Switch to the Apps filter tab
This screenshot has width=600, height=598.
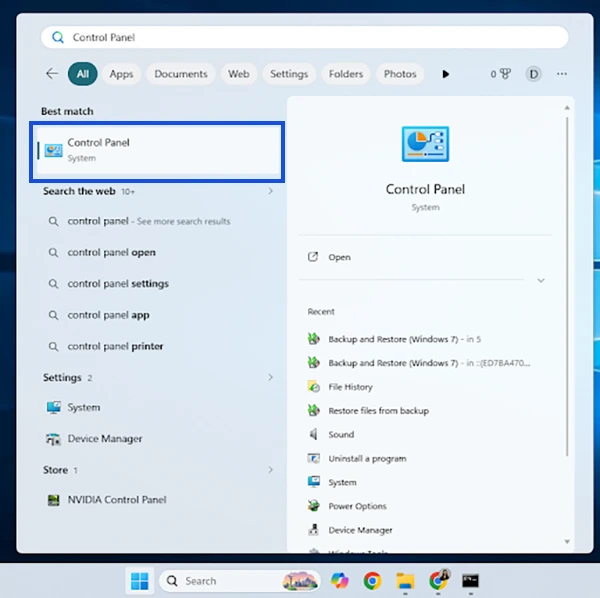coord(121,74)
